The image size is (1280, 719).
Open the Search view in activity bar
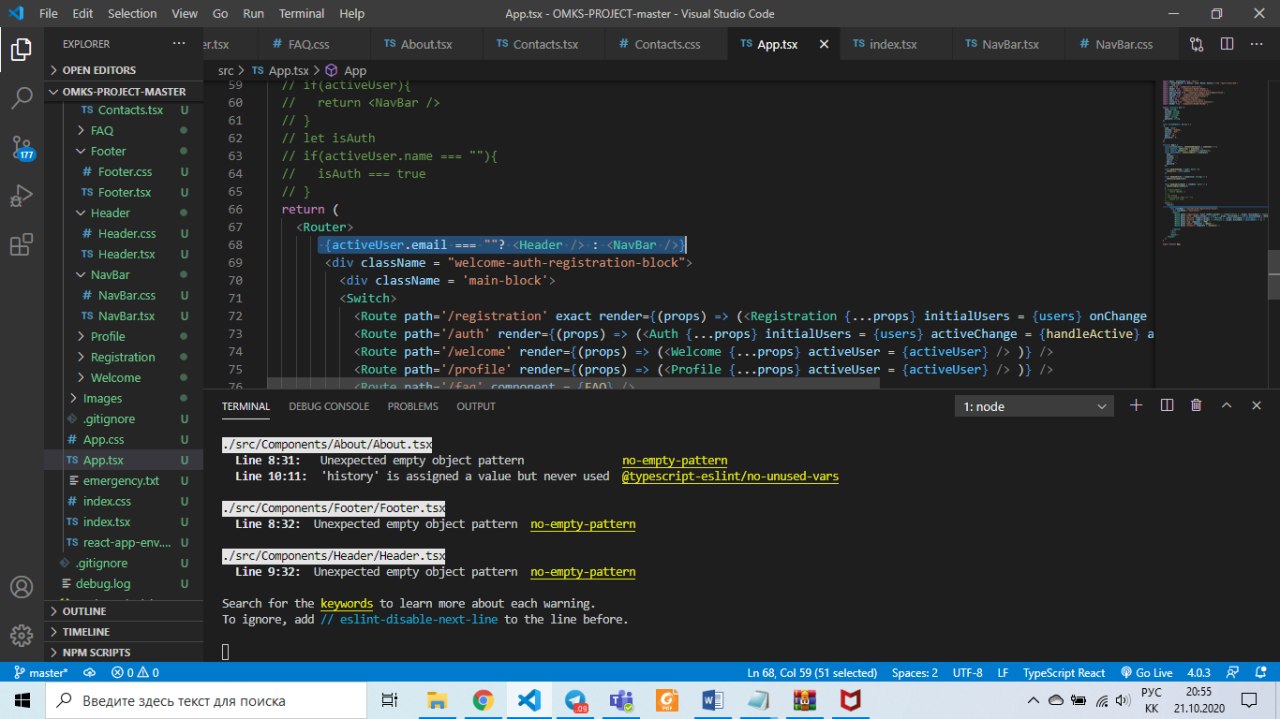tap(21, 98)
